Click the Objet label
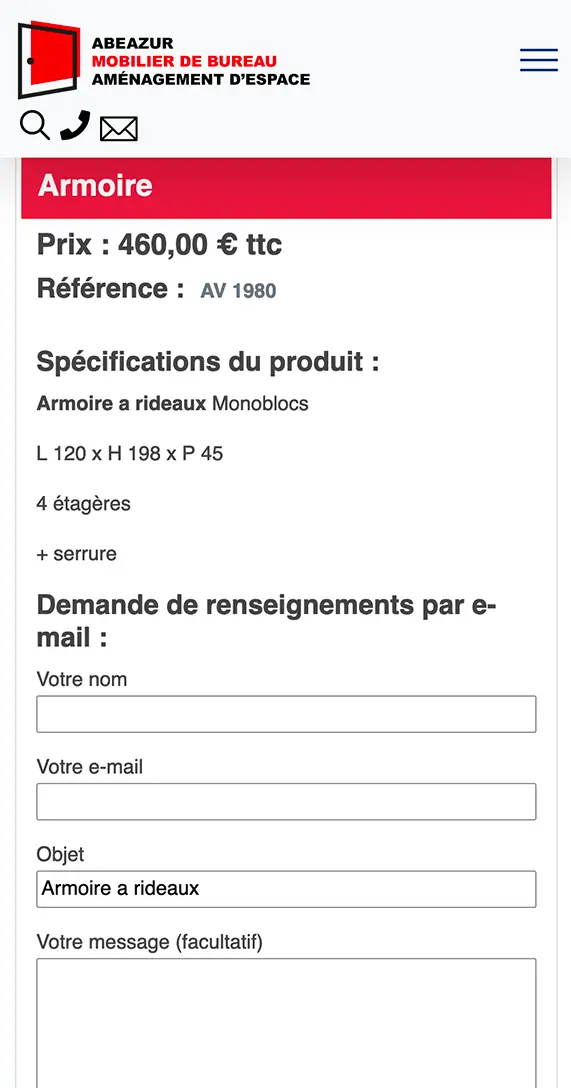The width and height of the screenshot is (571, 1088). pyautogui.click(x=60, y=854)
